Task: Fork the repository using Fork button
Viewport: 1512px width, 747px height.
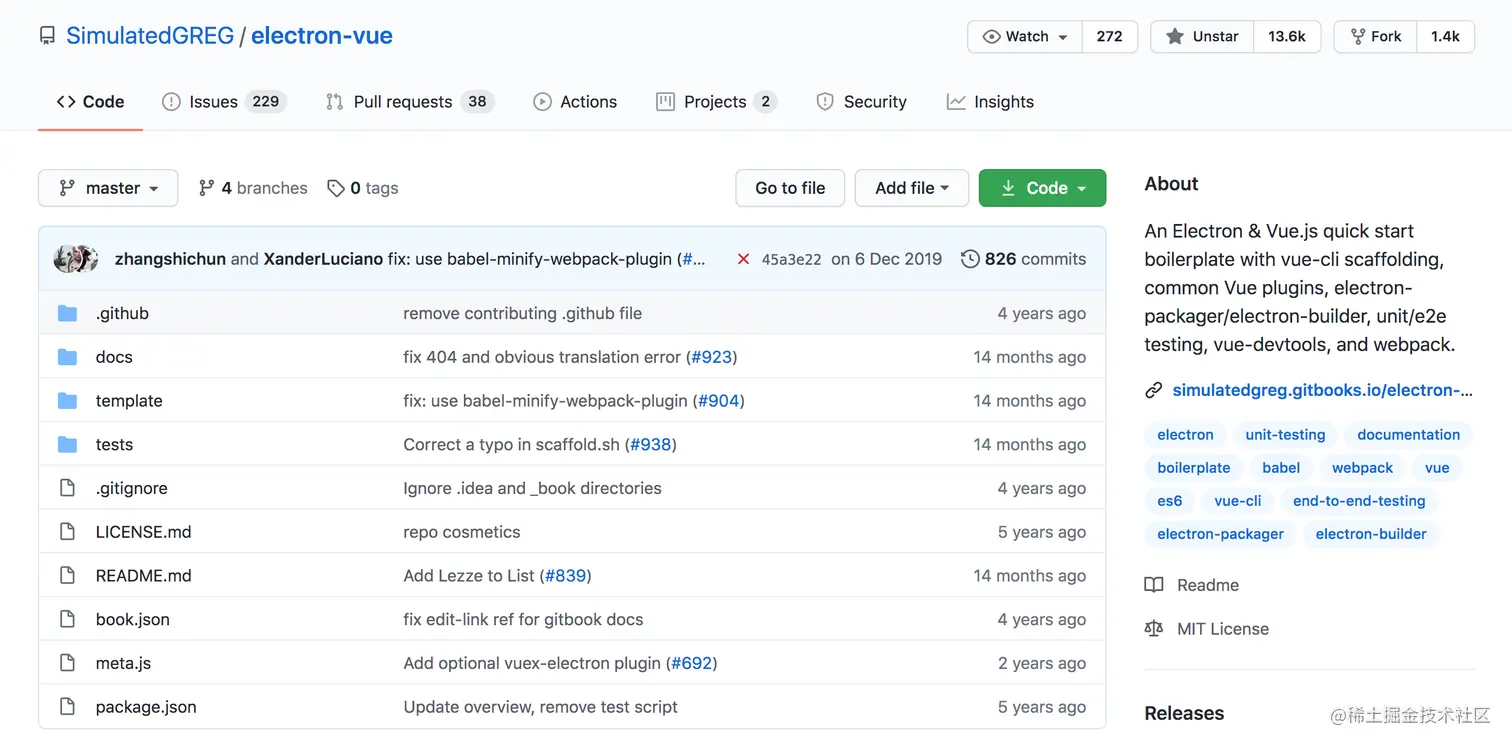Action: pos(1375,37)
